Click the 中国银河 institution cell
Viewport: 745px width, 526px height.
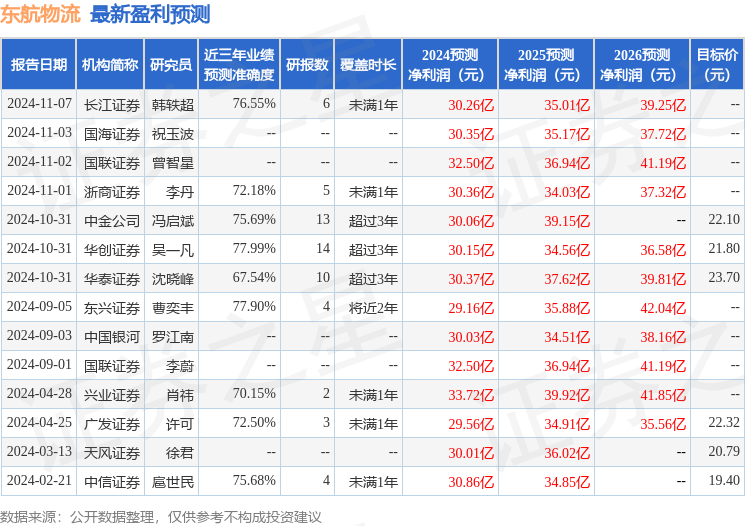(112, 337)
